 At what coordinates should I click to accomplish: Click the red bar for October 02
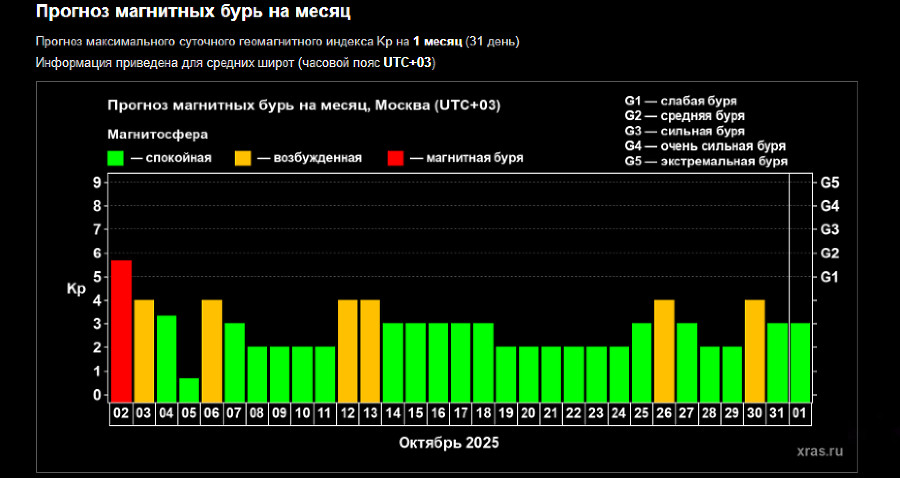click(121, 330)
